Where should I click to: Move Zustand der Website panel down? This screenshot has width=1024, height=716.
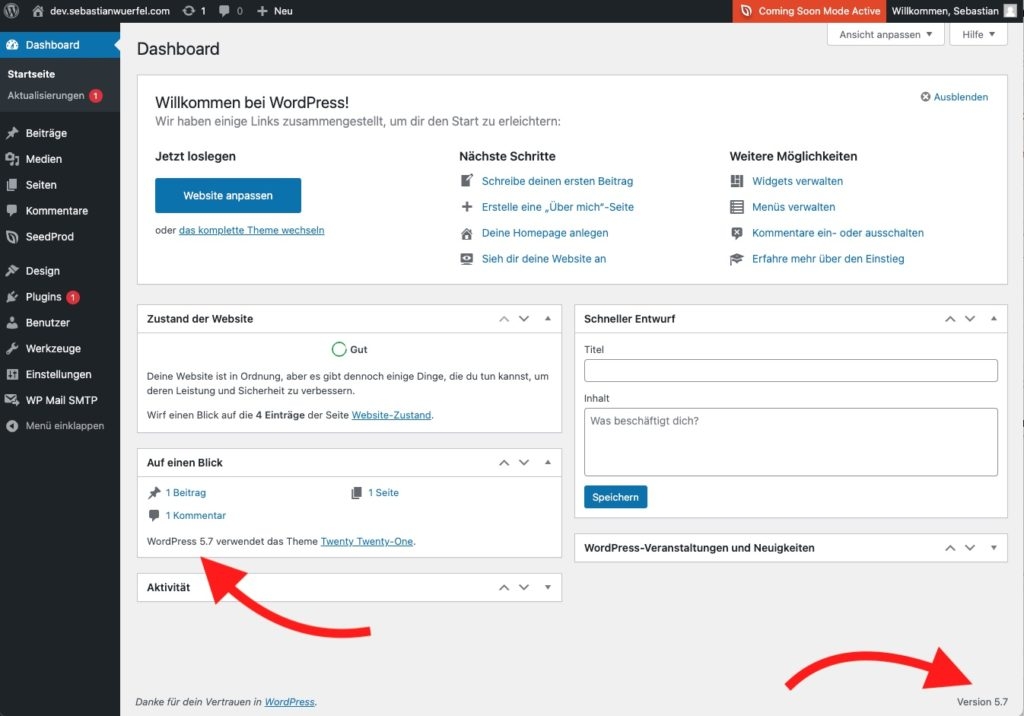point(524,319)
